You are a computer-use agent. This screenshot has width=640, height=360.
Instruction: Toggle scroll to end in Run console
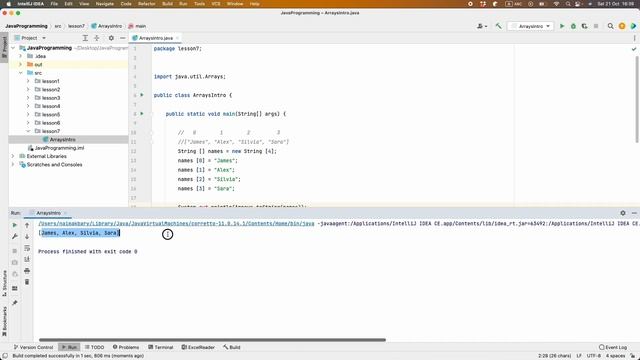(27, 259)
